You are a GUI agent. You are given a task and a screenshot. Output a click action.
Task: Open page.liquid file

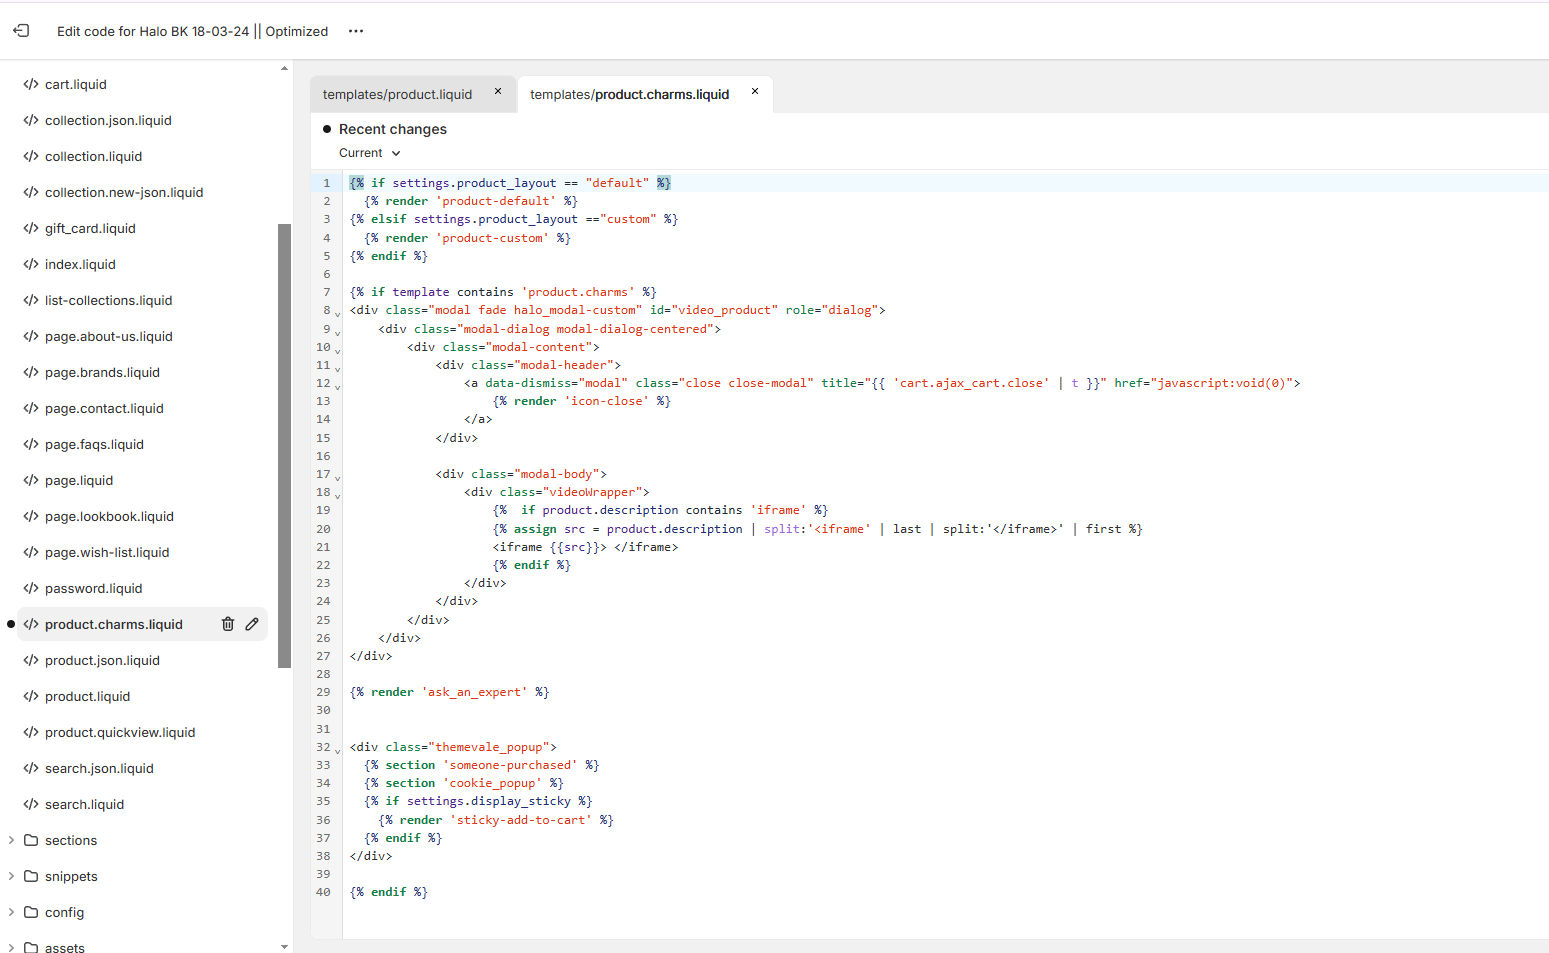[79, 480]
